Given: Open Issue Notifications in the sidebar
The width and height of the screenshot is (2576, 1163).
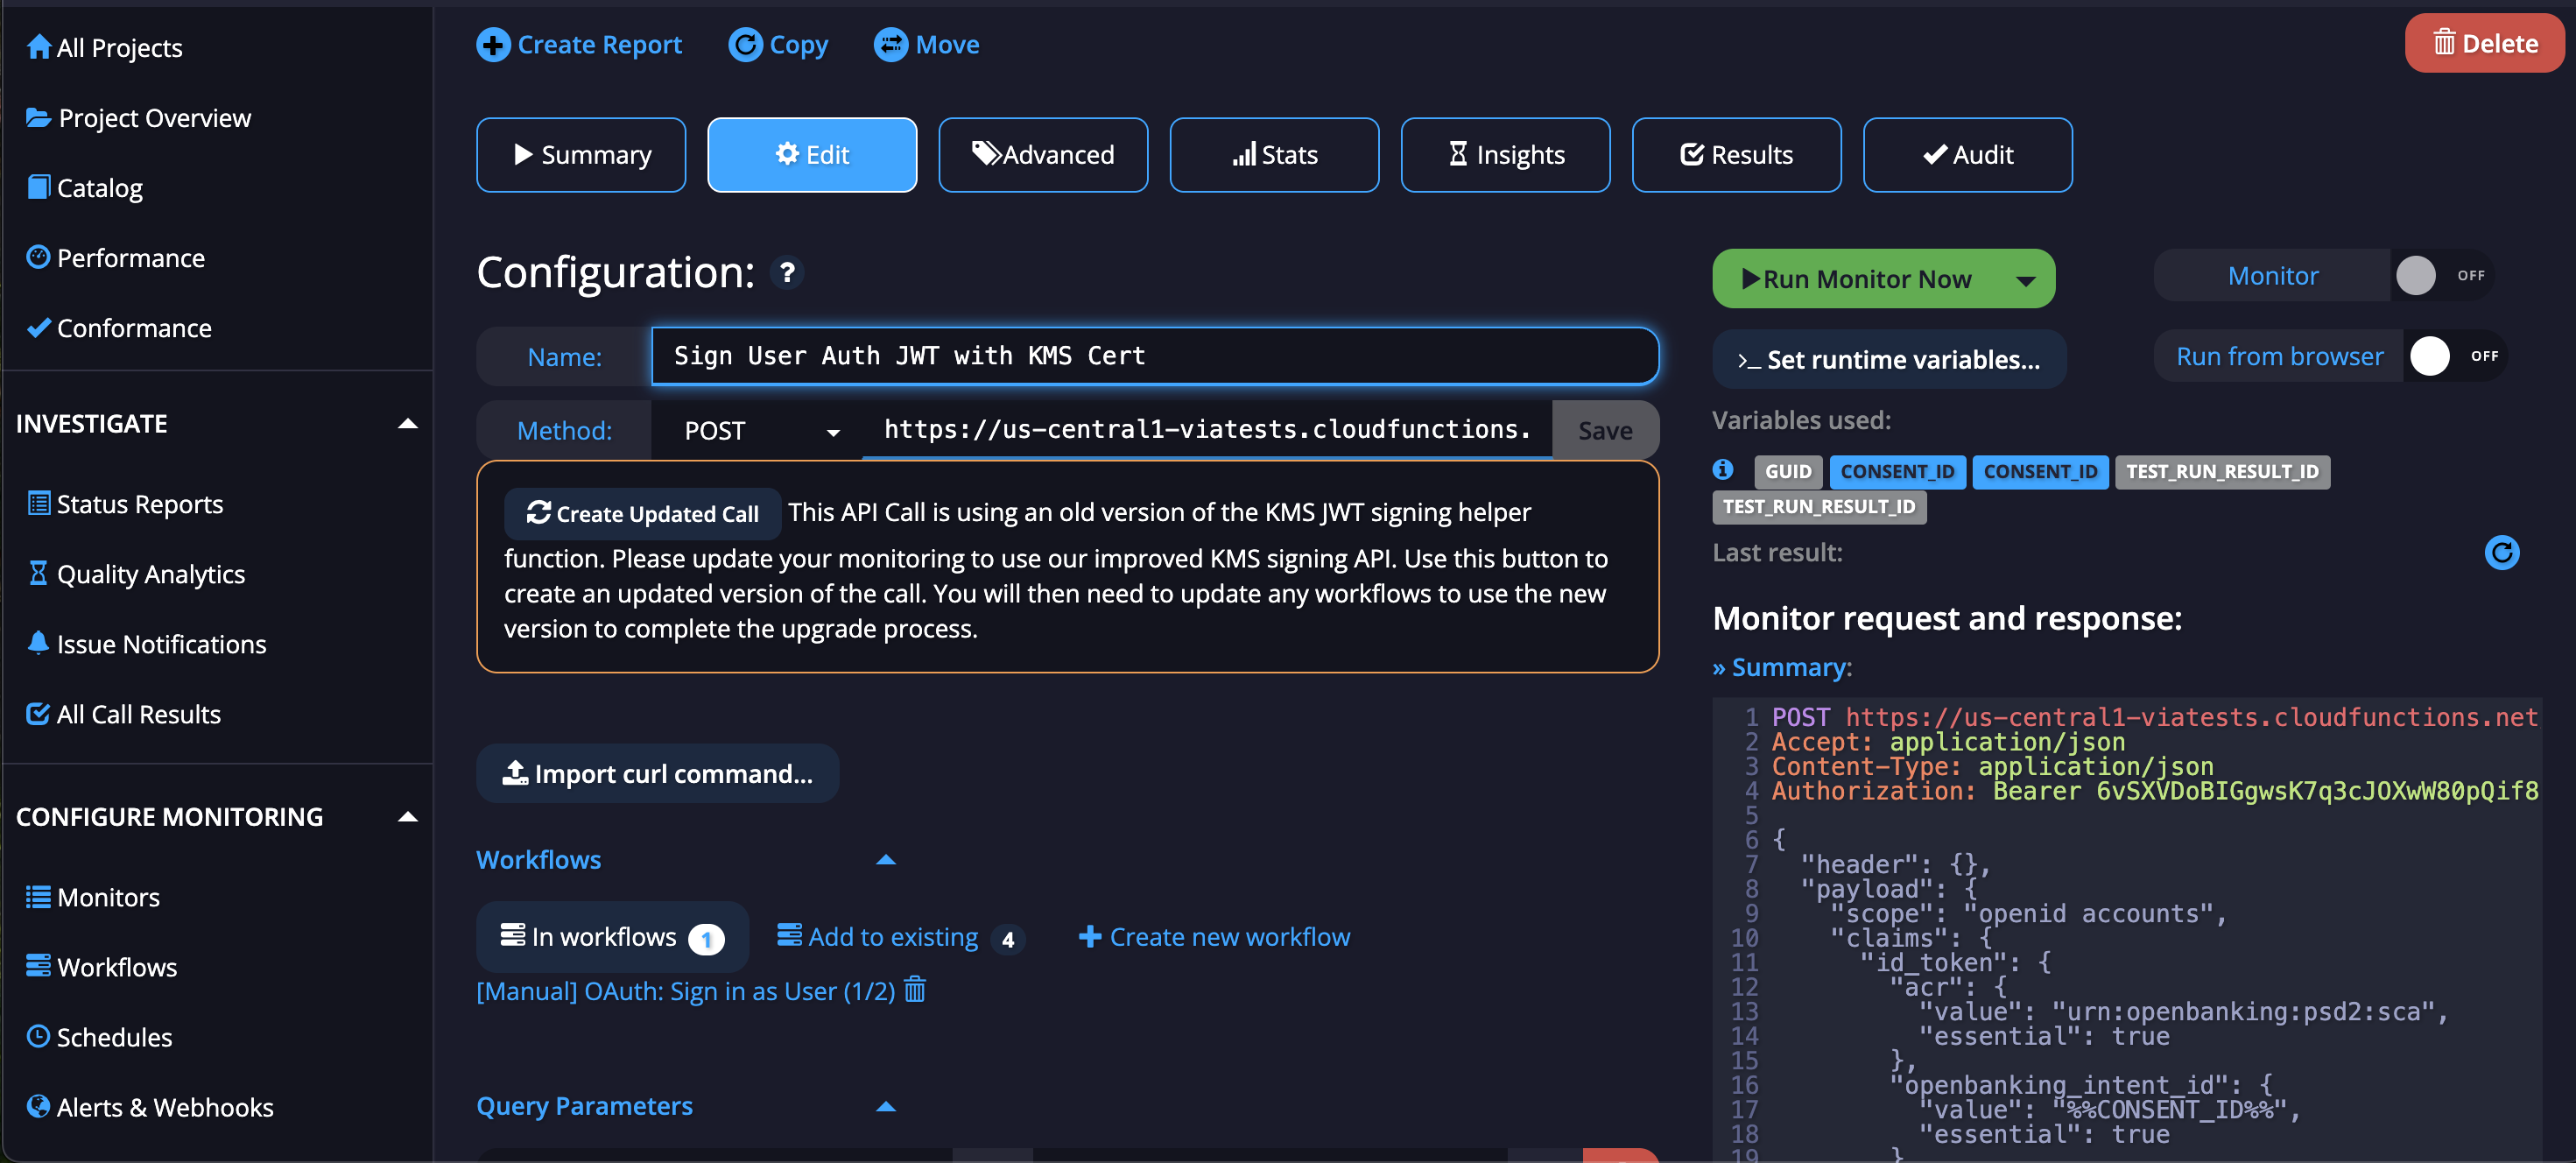Looking at the screenshot, I should 160,643.
